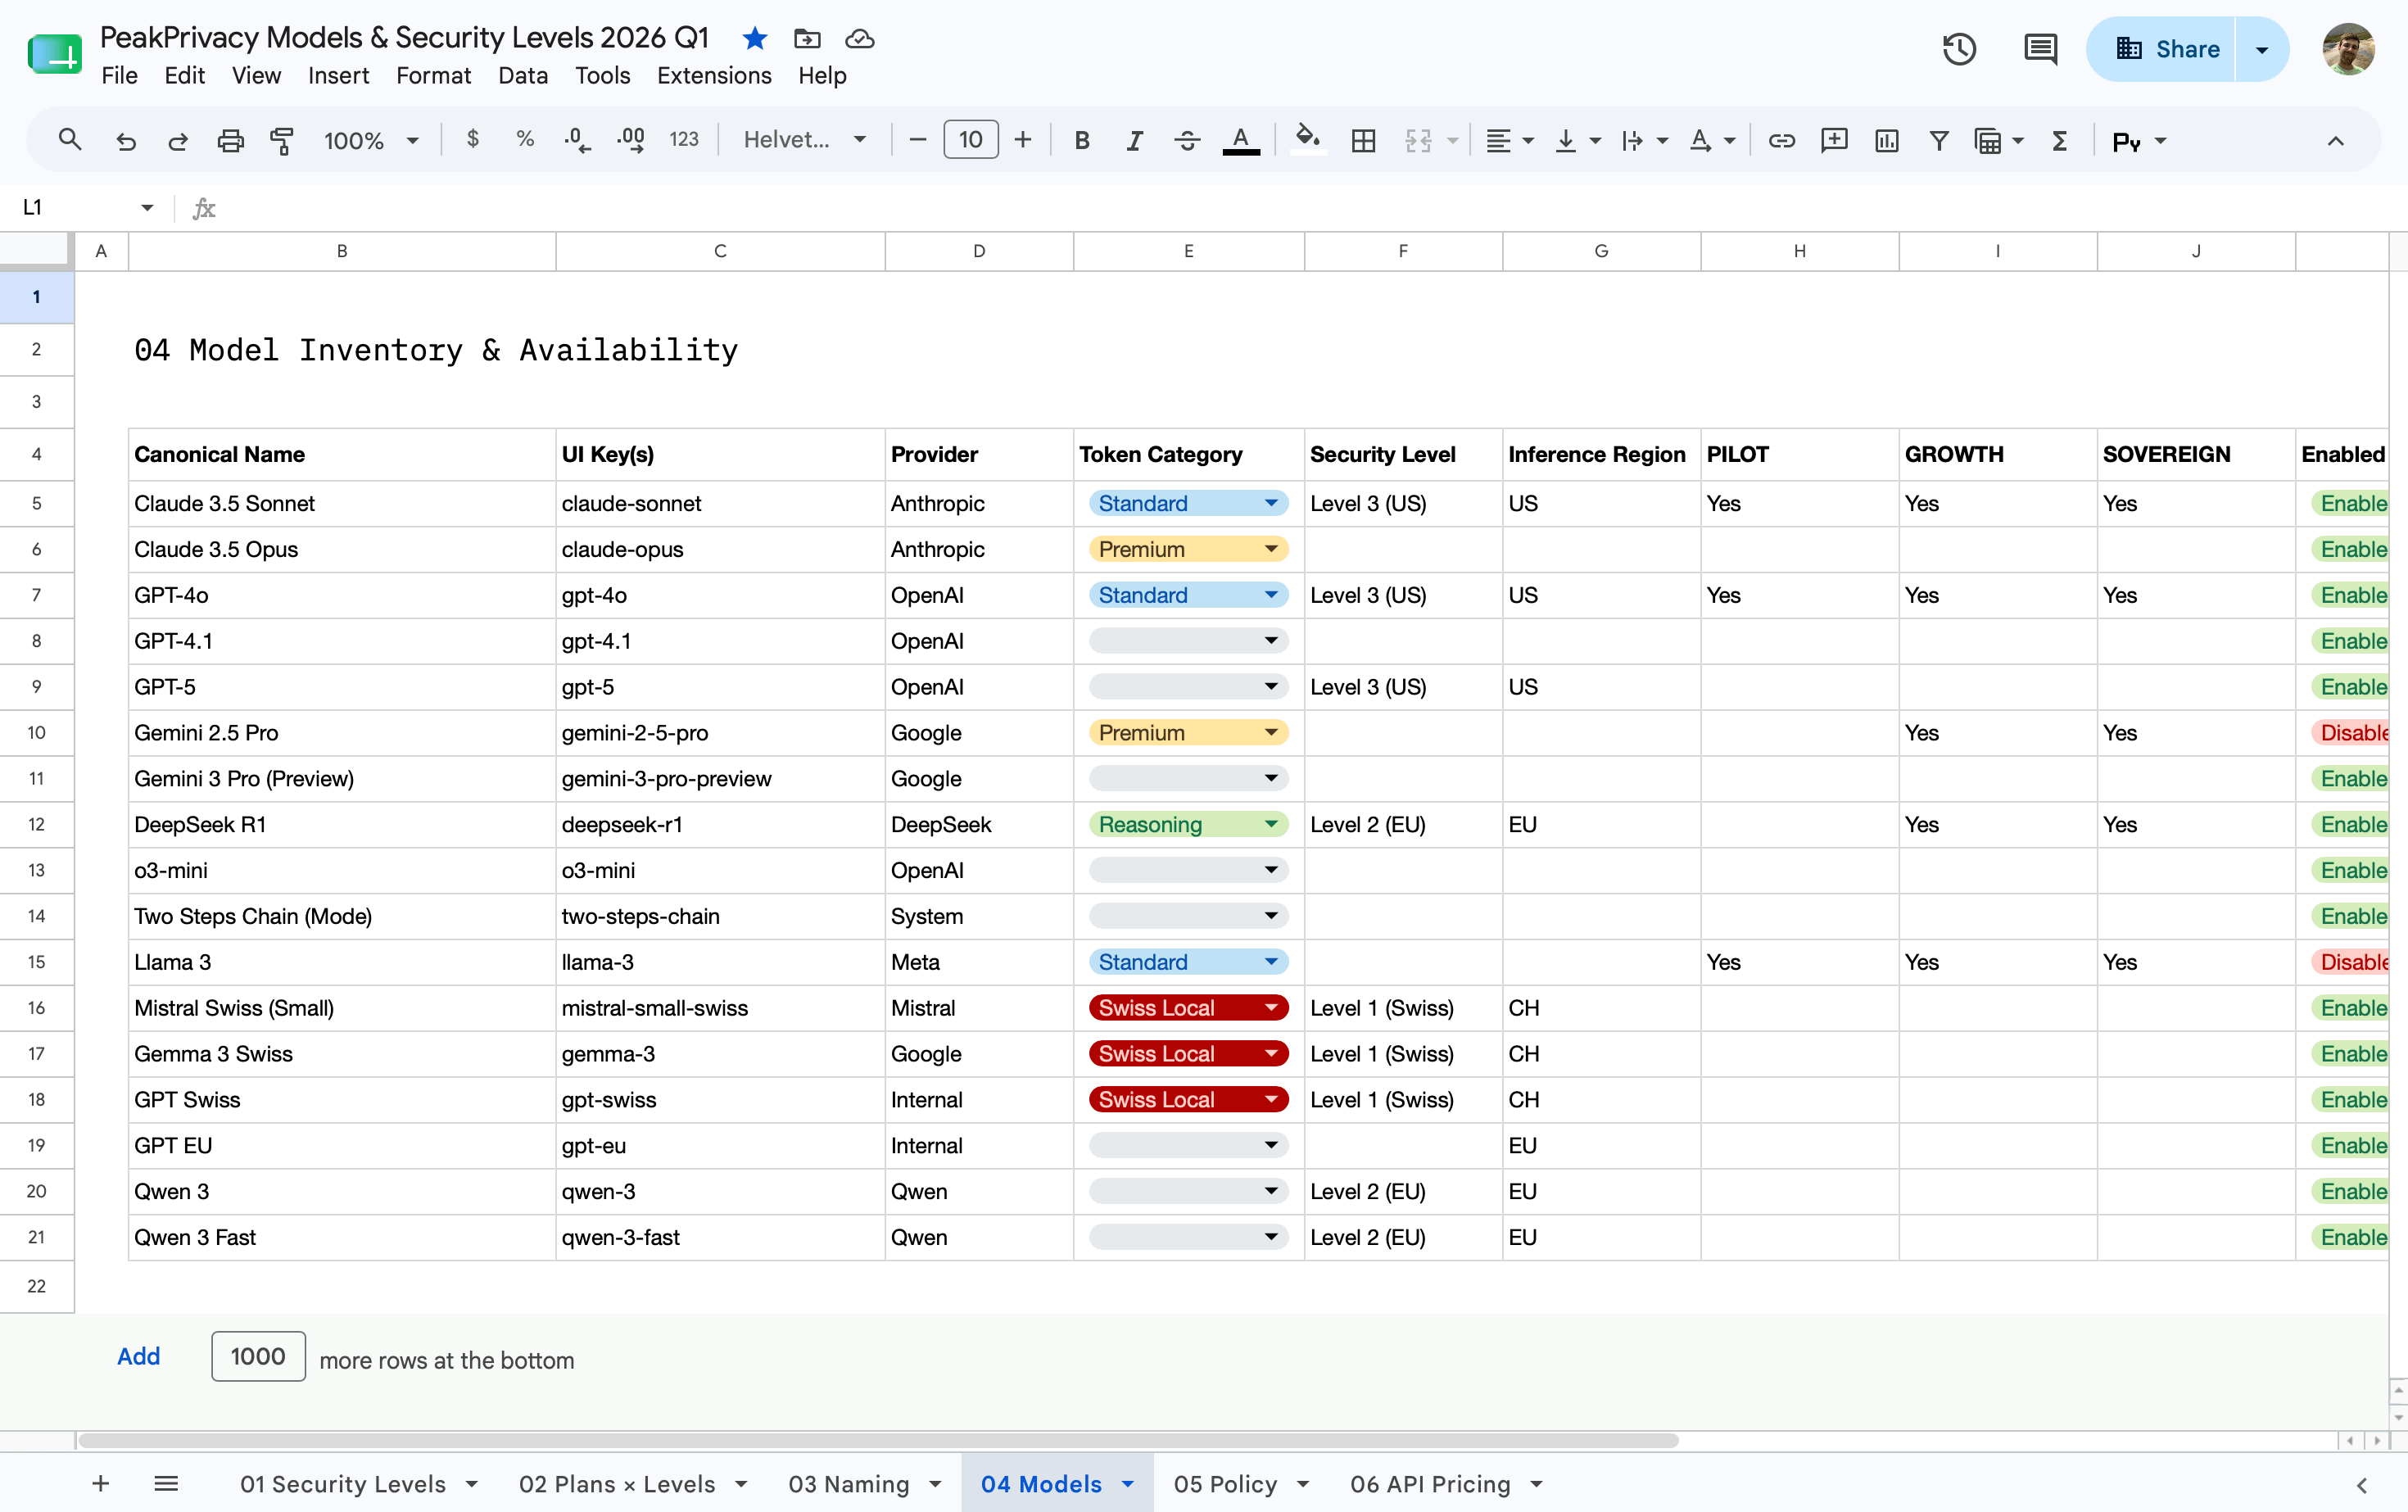Select the paint format roller icon
Screen dimensions: 2408x1512
(282, 140)
